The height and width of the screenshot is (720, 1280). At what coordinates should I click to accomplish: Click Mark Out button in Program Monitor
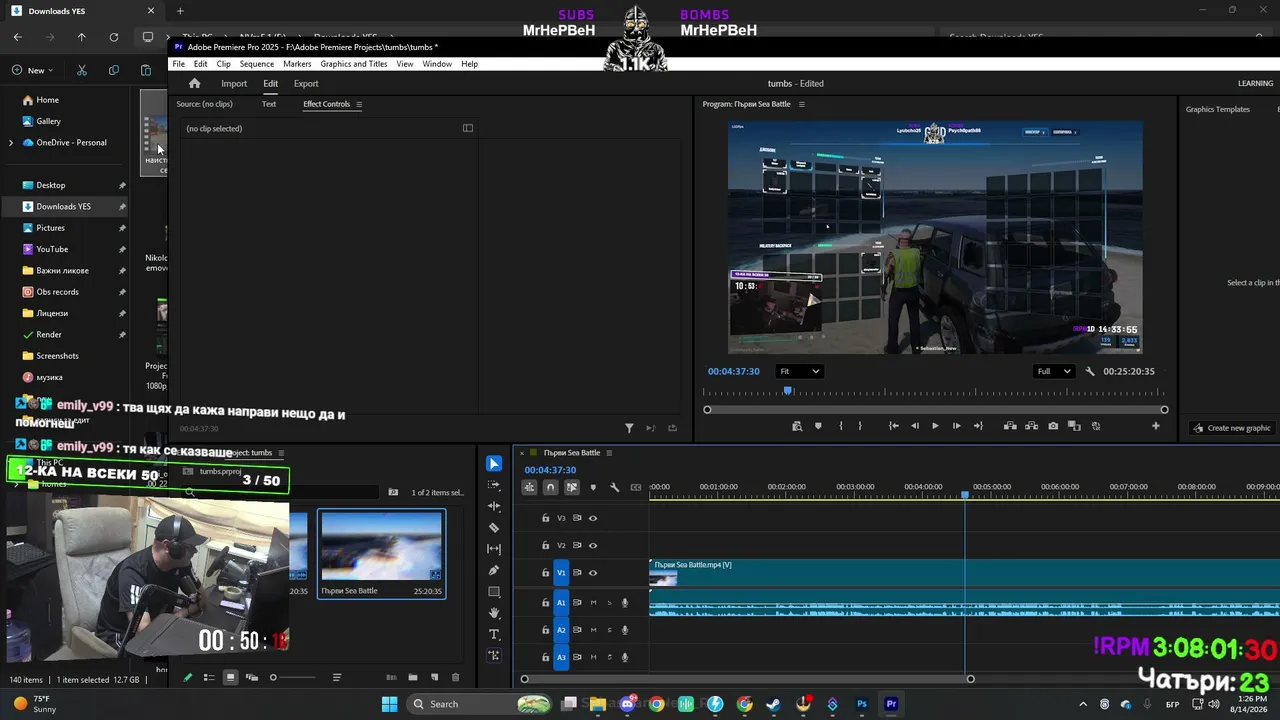(x=860, y=426)
